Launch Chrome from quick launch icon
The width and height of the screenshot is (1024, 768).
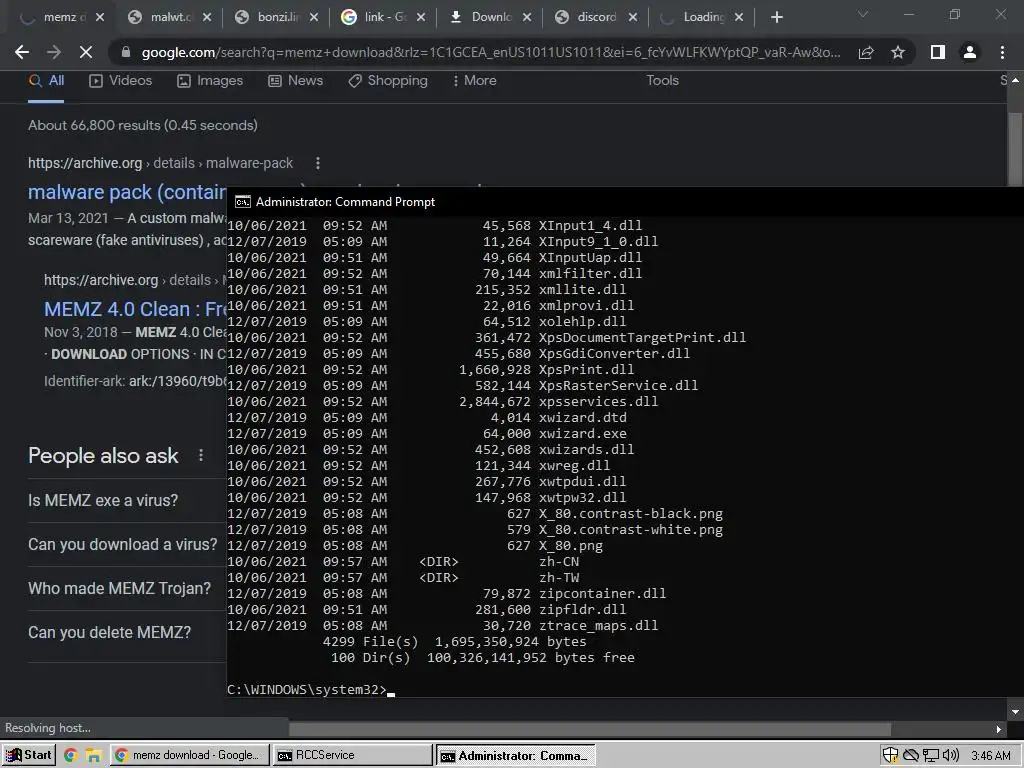click(71, 756)
